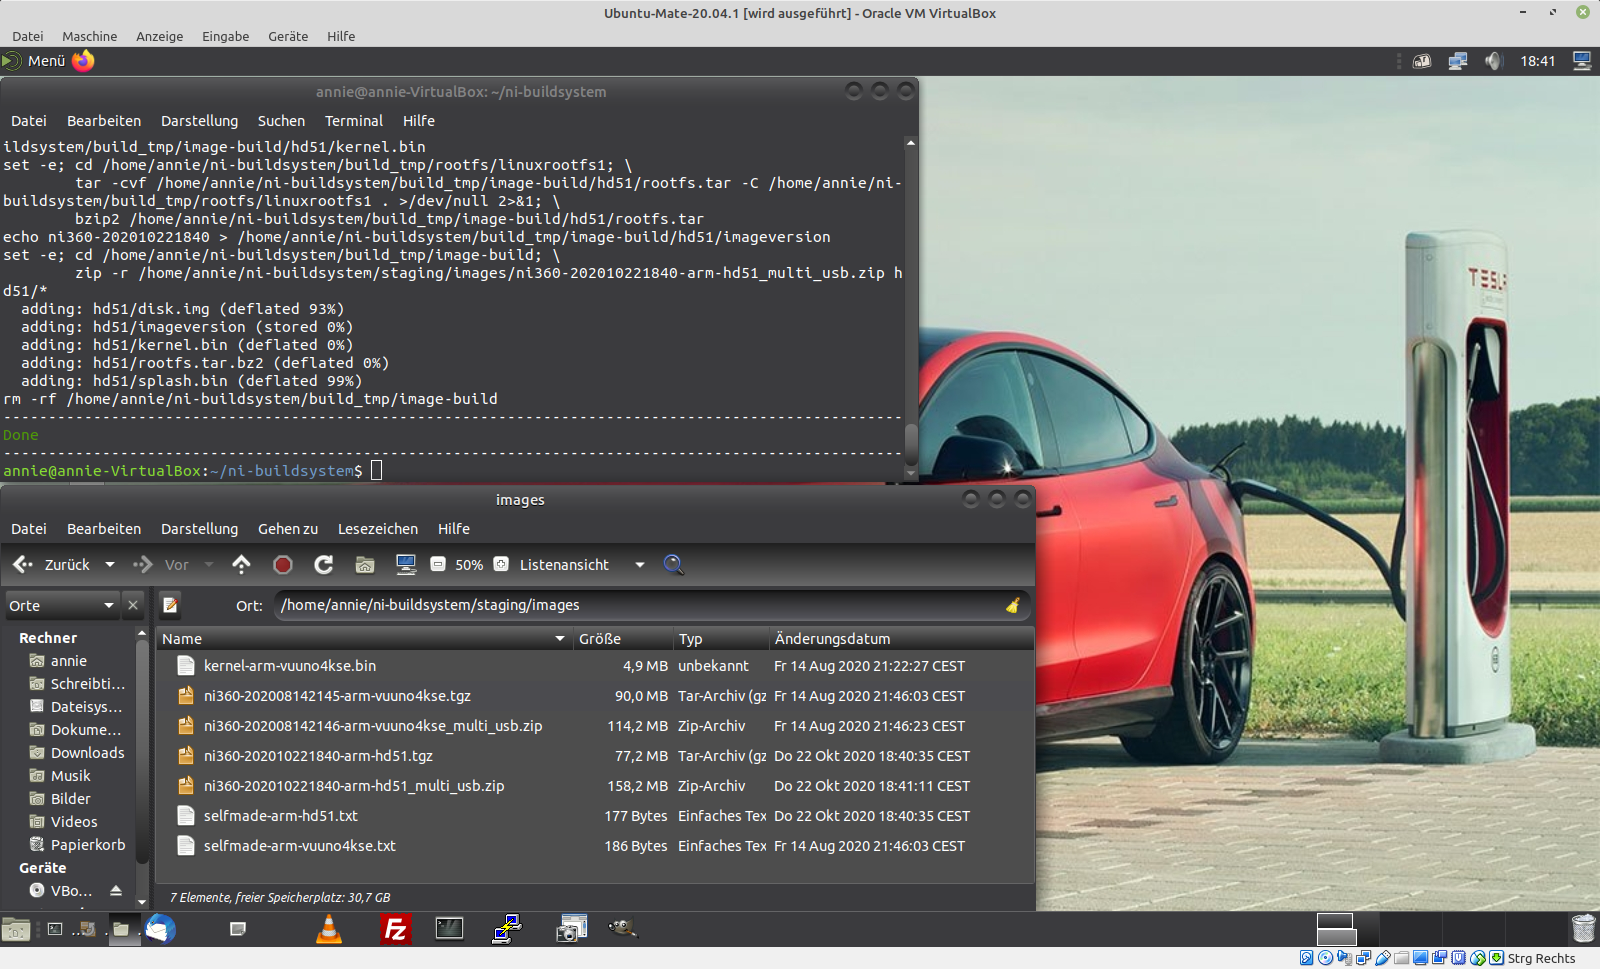1600x969 pixels.
Task: Click the Zurück back button
Action: coord(52,565)
